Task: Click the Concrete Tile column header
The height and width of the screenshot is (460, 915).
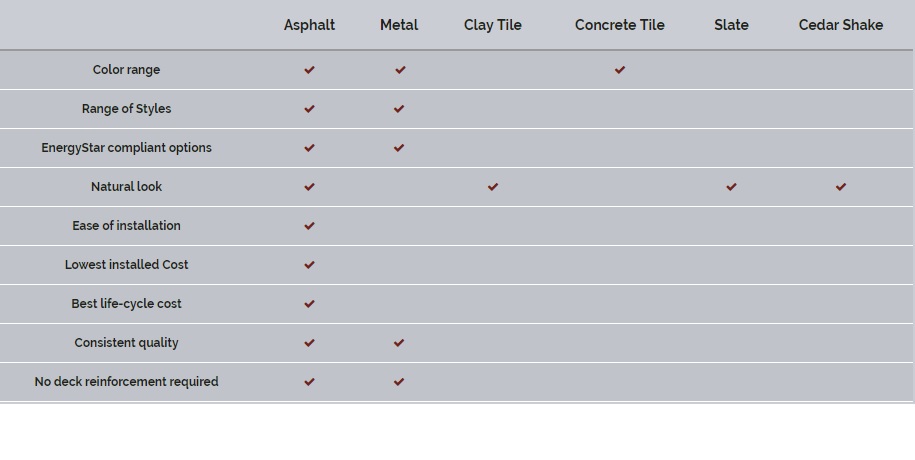Action: coord(620,25)
